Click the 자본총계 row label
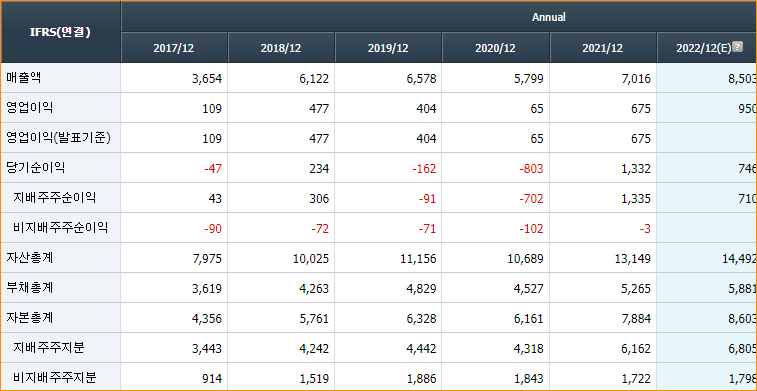757x391 pixels. [29, 317]
